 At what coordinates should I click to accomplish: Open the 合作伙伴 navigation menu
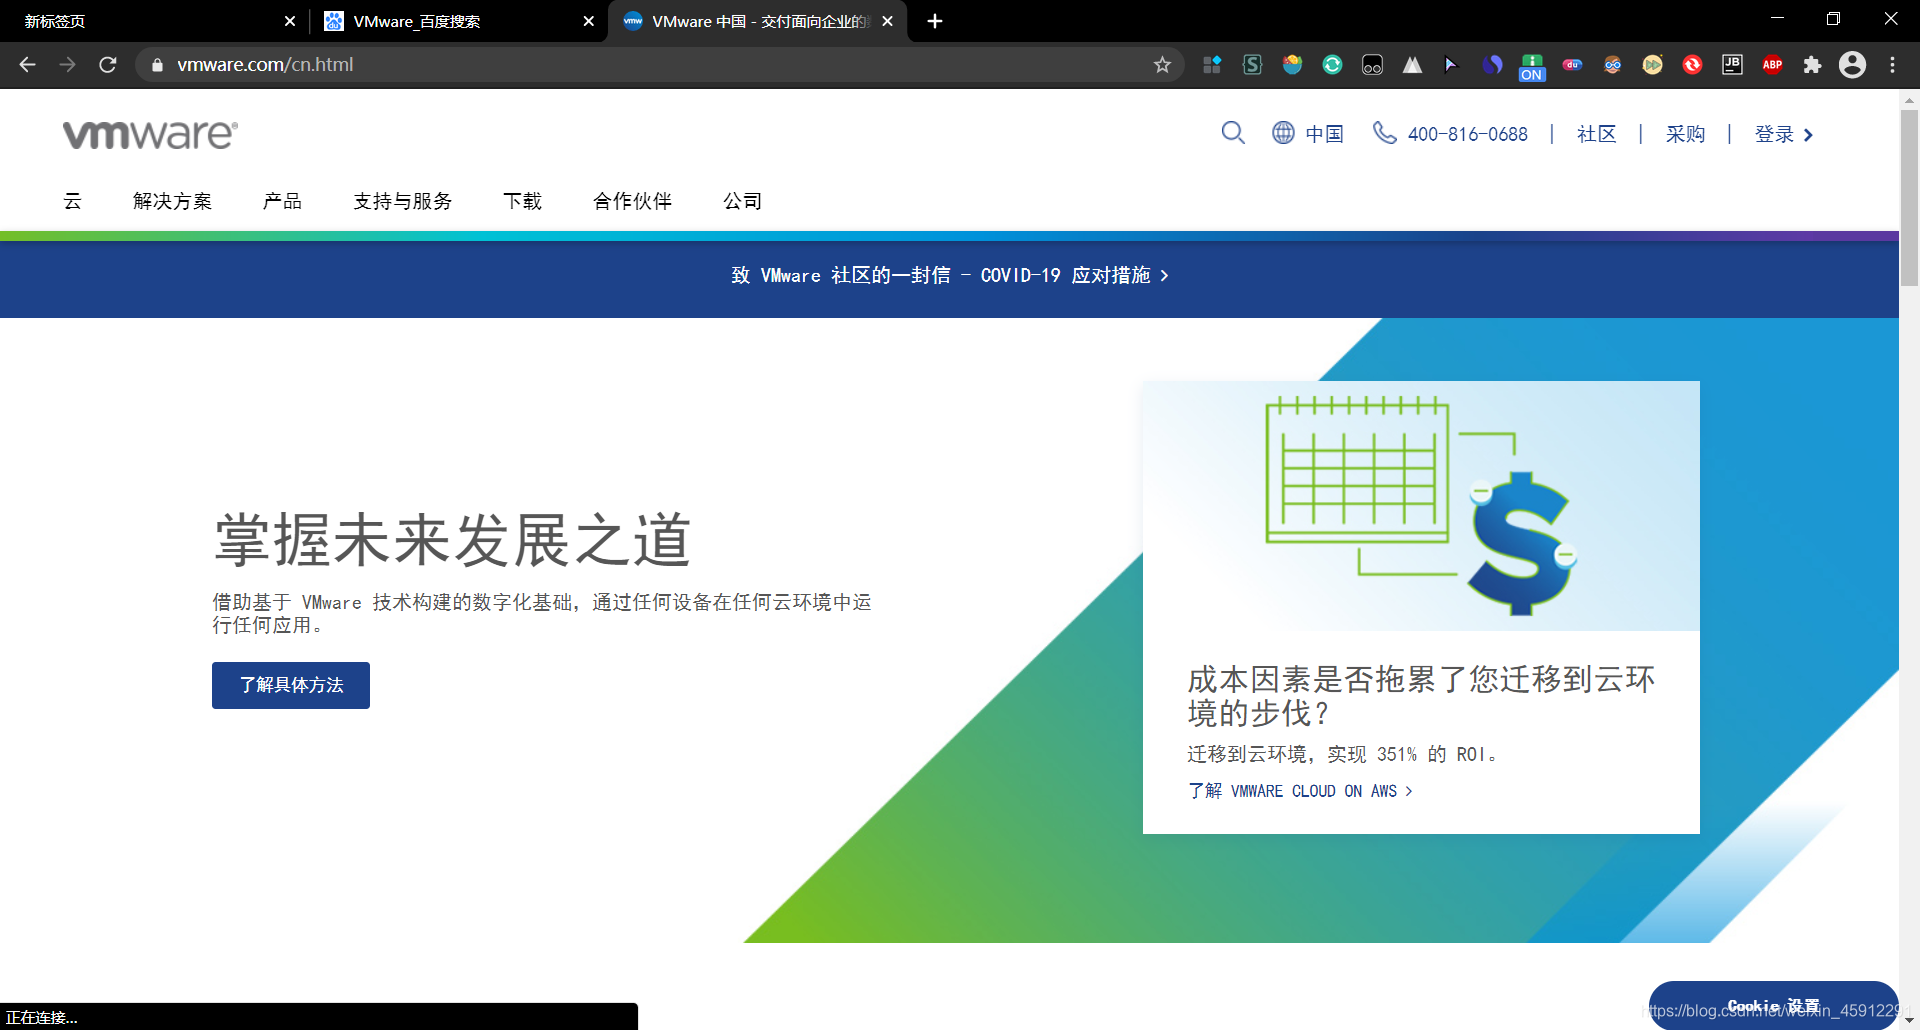tap(632, 201)
